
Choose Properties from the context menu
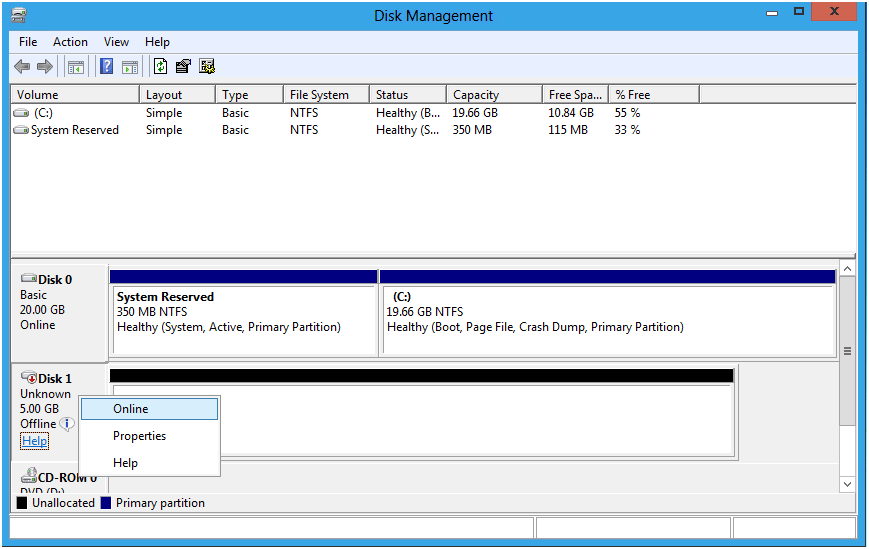tap(149, 436)
